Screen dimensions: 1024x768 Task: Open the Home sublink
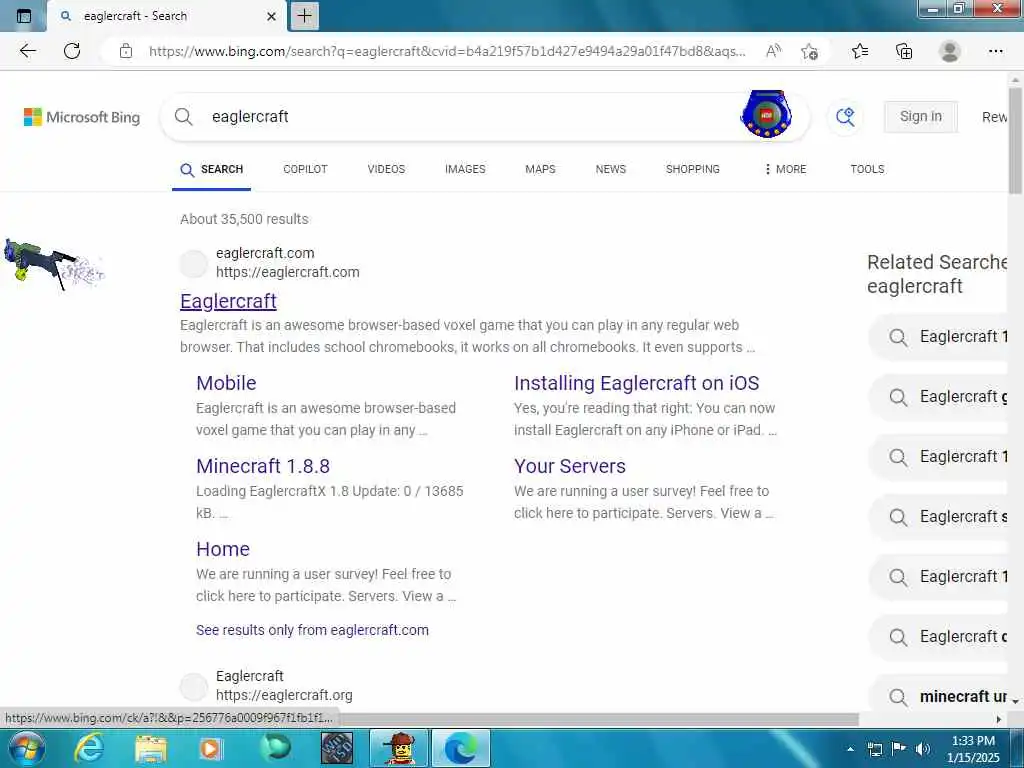point(223,549)
